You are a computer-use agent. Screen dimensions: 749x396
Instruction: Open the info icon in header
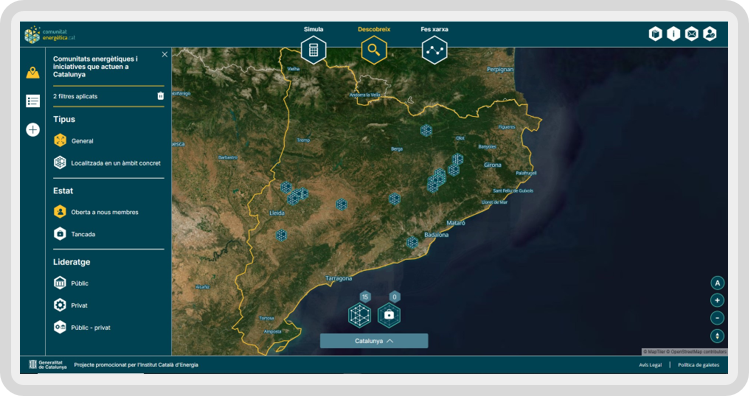674,34
